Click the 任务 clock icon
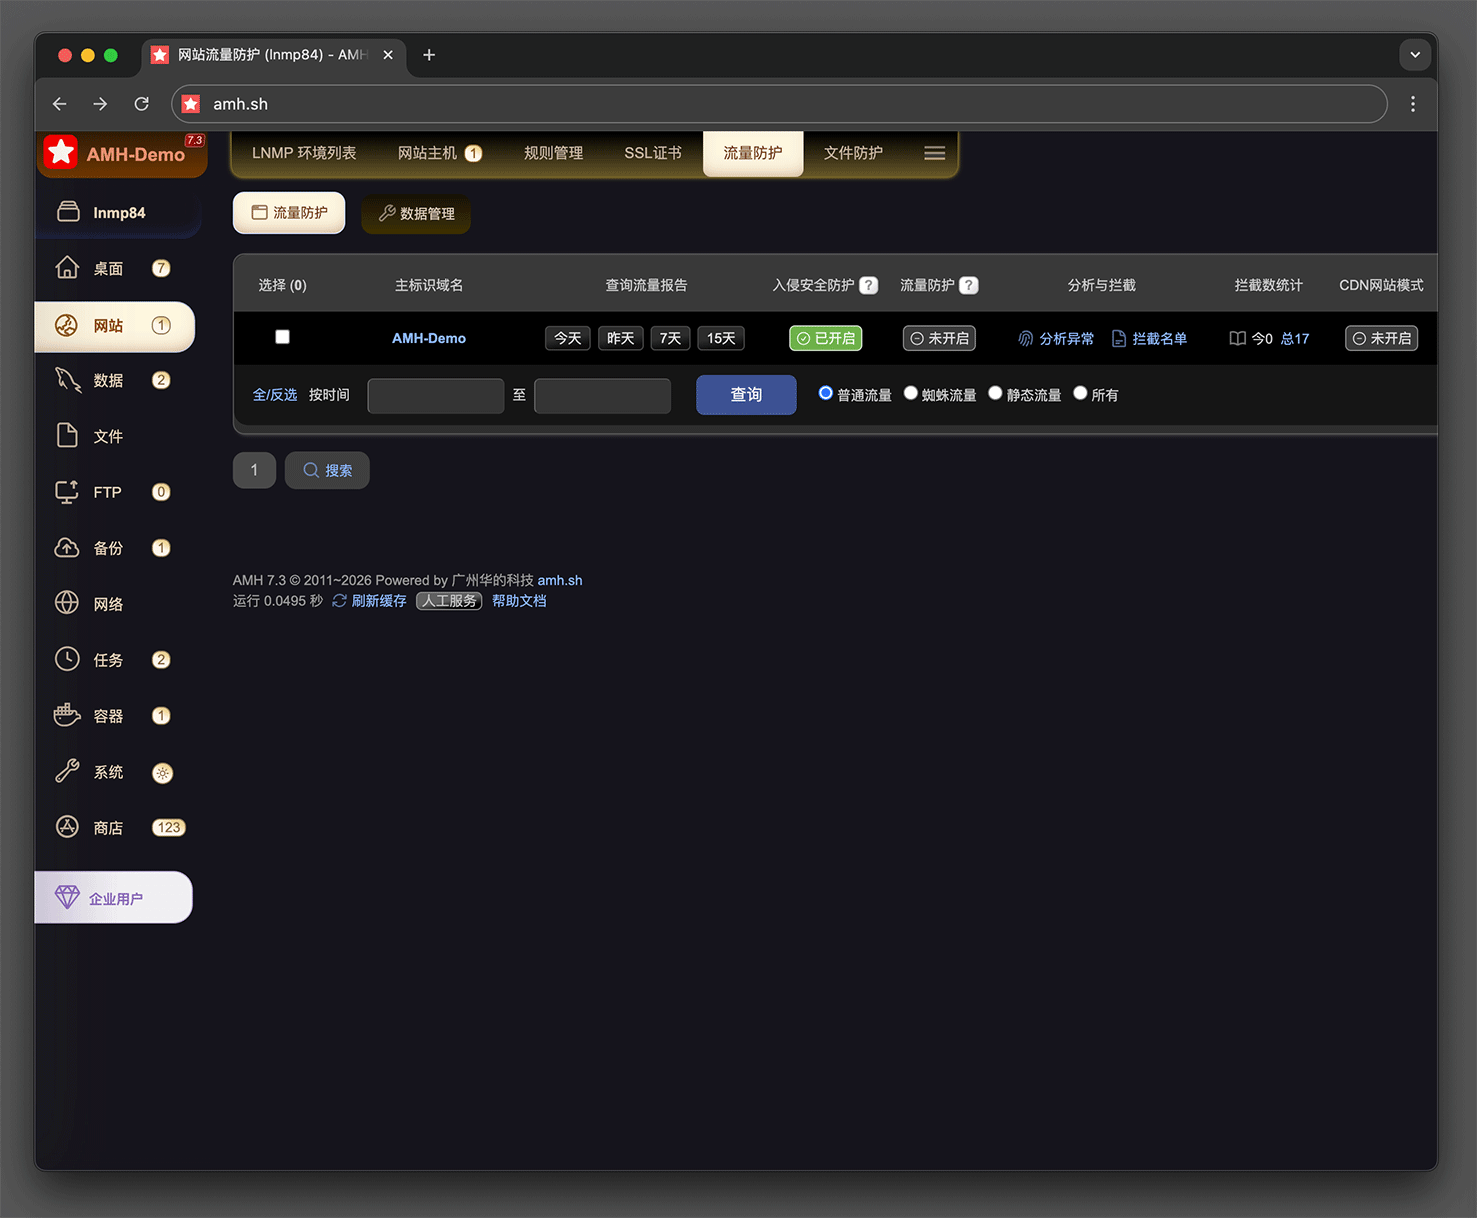 [x=67, y=659]
